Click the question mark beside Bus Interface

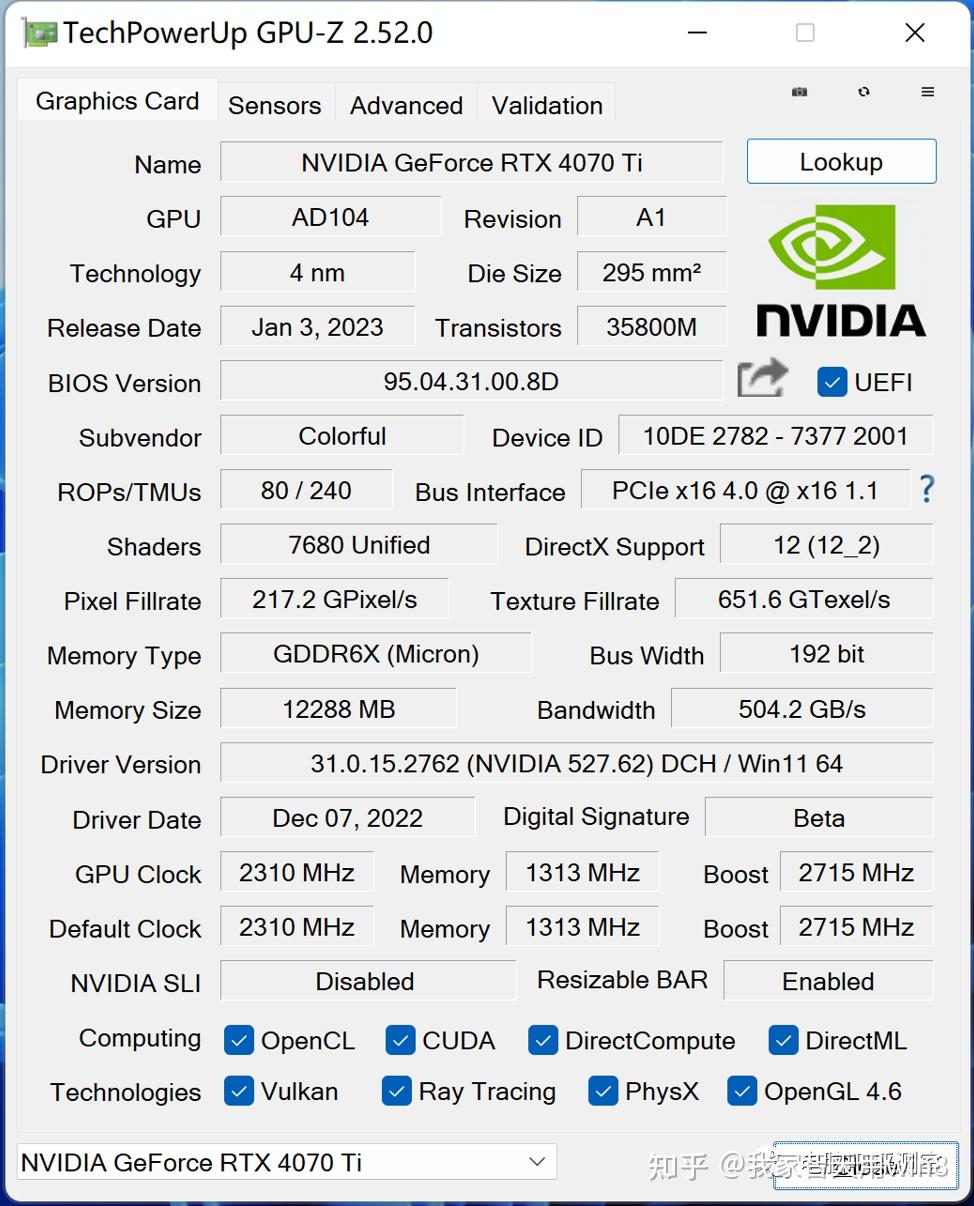[926, 489]
